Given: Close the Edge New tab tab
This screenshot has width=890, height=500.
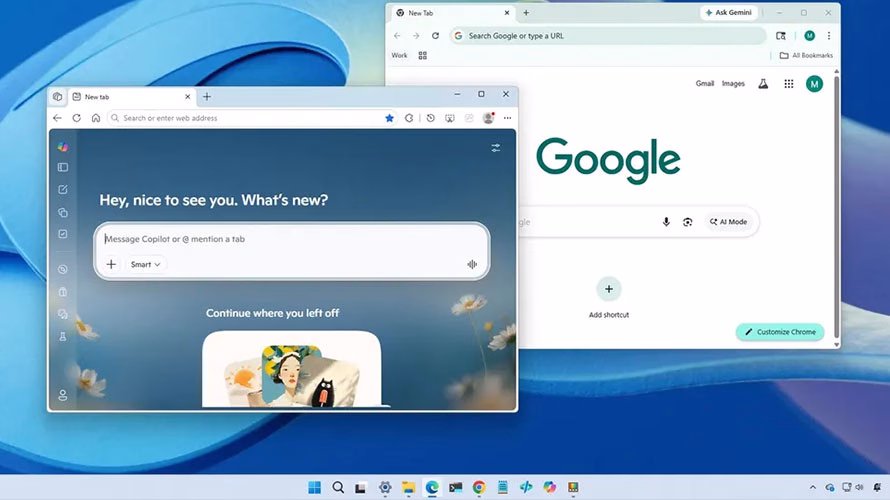Looking at the screenshot, I should [188, 97].
